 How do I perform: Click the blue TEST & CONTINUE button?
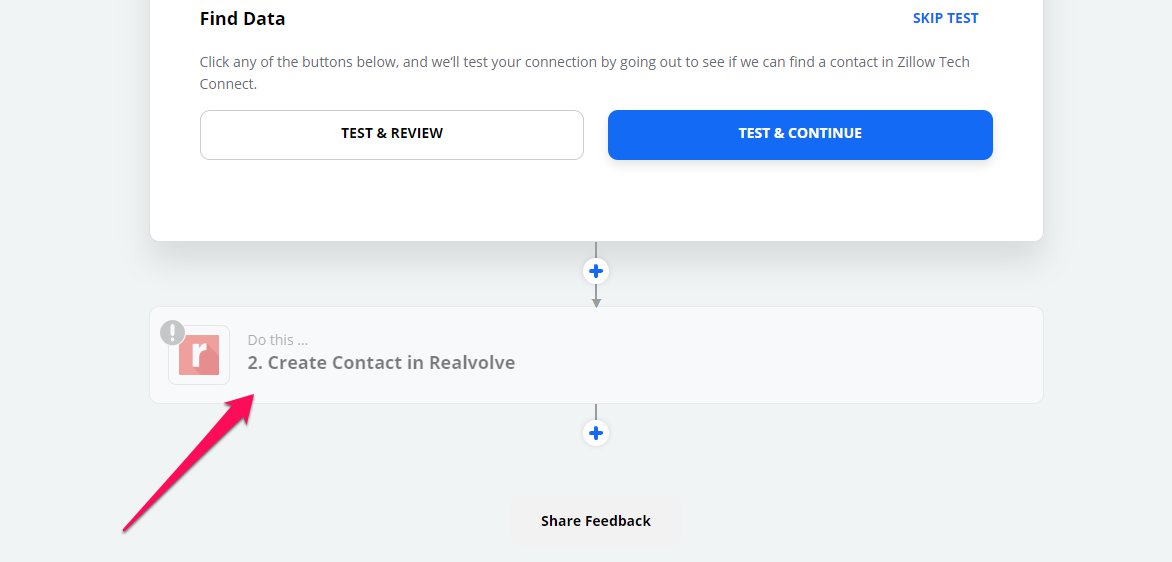click(x=800, y=135)
